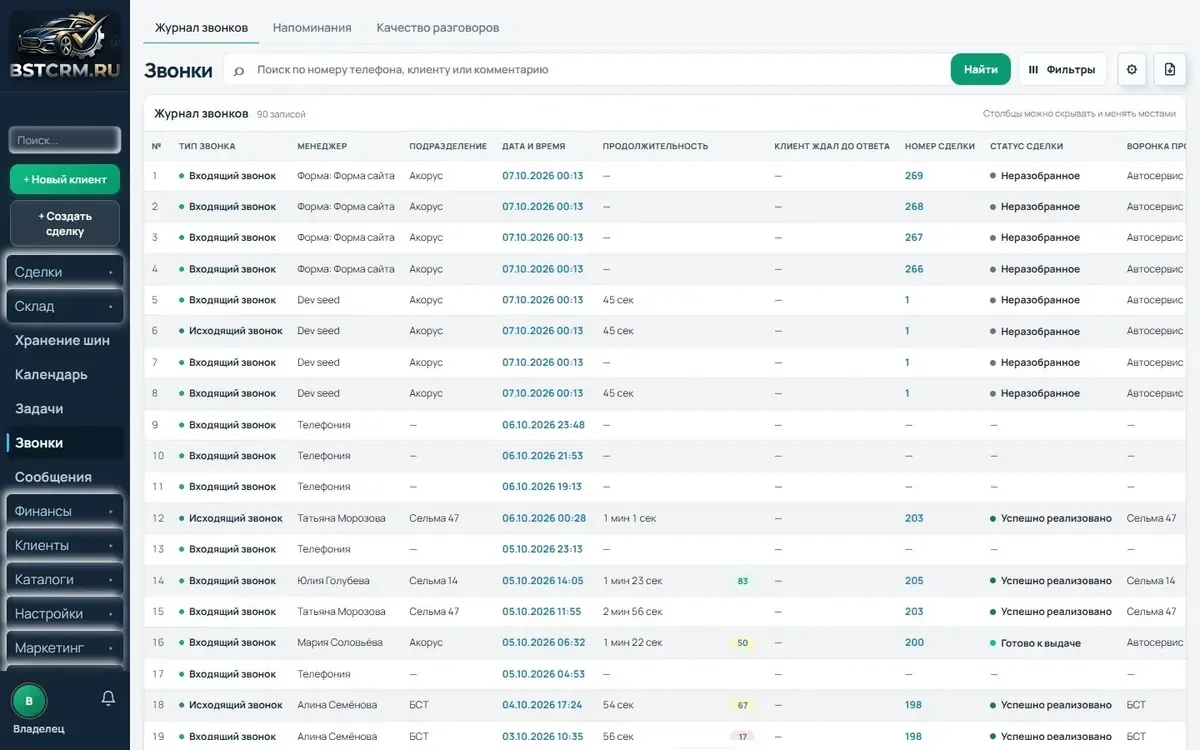Viewport: 1200px width, 750px height.
Task: Expand the Клиенты sidebar menu
Action: pyautogui.click(x=65, y=545)
